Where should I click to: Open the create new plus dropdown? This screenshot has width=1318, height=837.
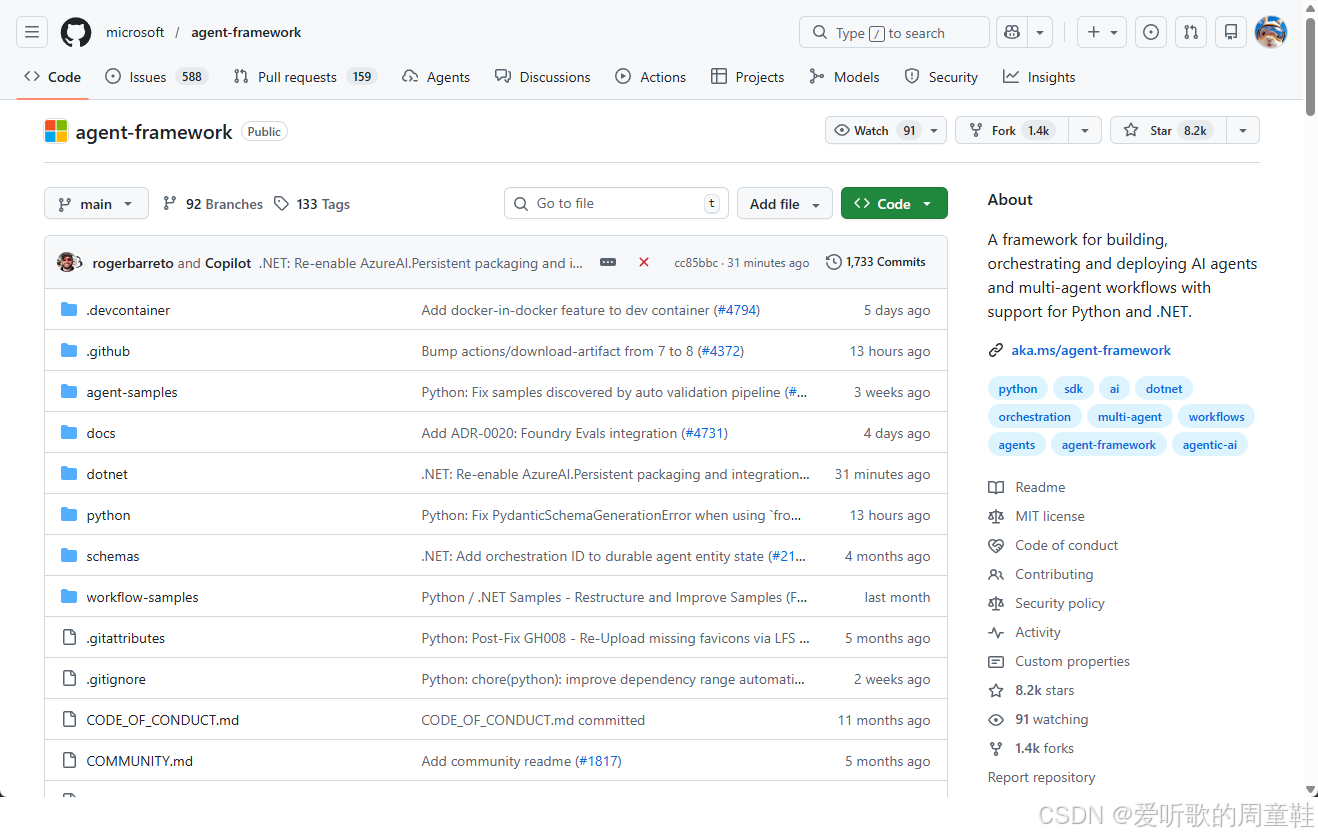1102,32
